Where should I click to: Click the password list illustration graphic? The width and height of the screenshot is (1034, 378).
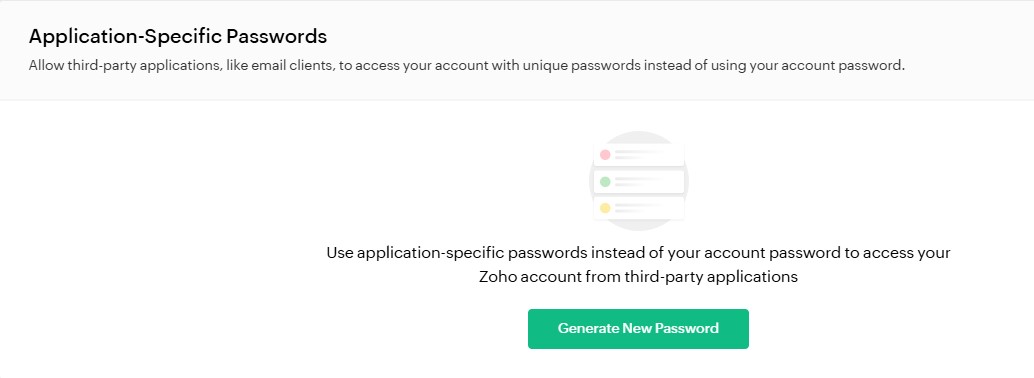click(x=638, y=181)
